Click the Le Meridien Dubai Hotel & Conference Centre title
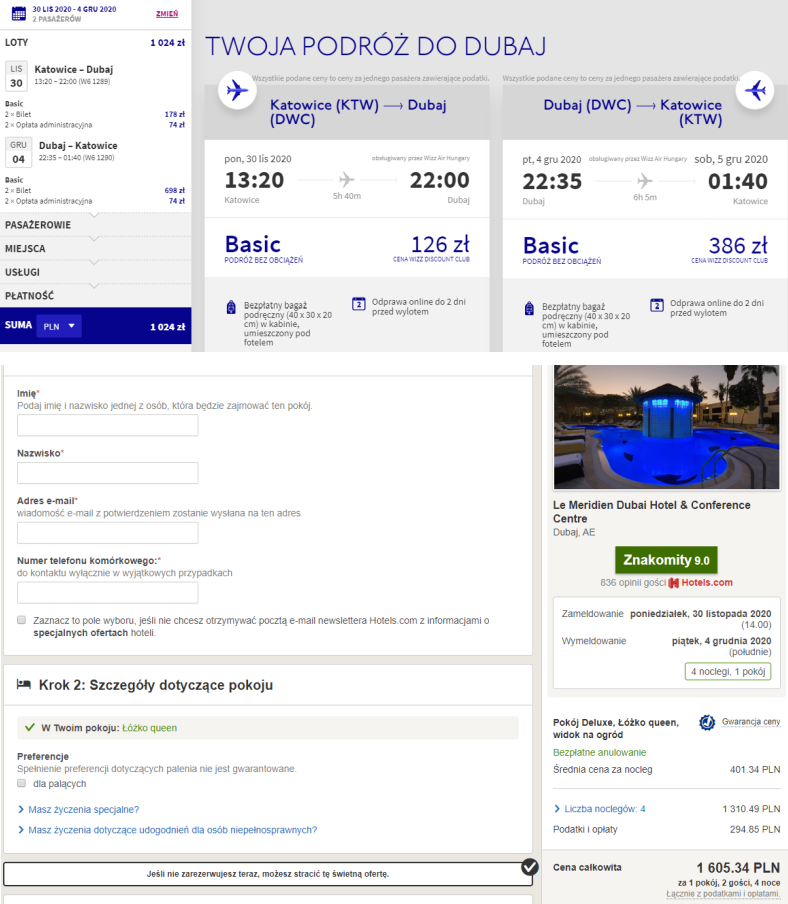788x904 pixels. tap(651, 511)
